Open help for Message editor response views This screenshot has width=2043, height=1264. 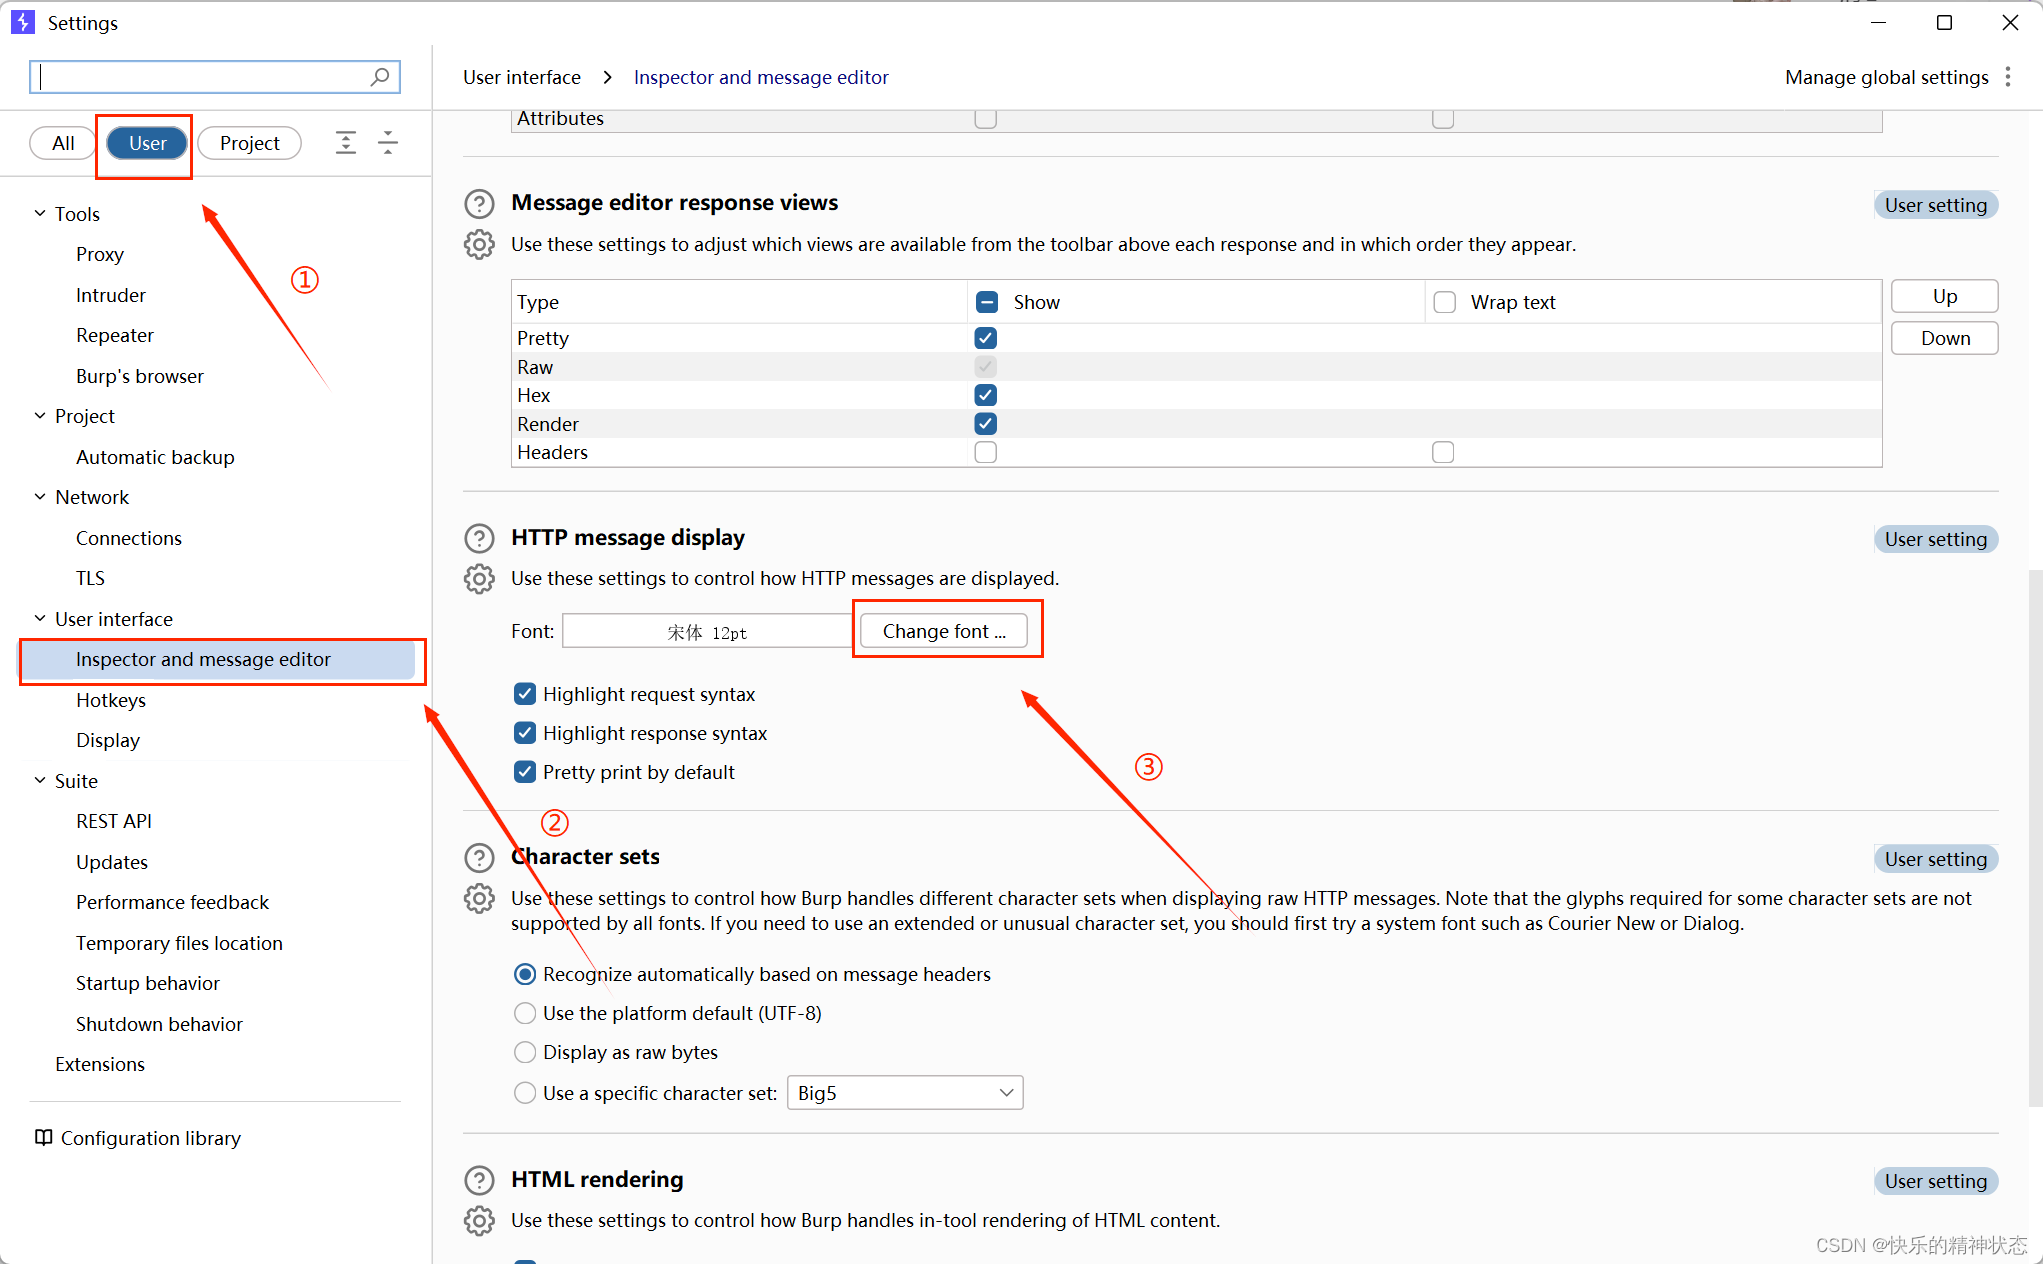click(479, 204)
